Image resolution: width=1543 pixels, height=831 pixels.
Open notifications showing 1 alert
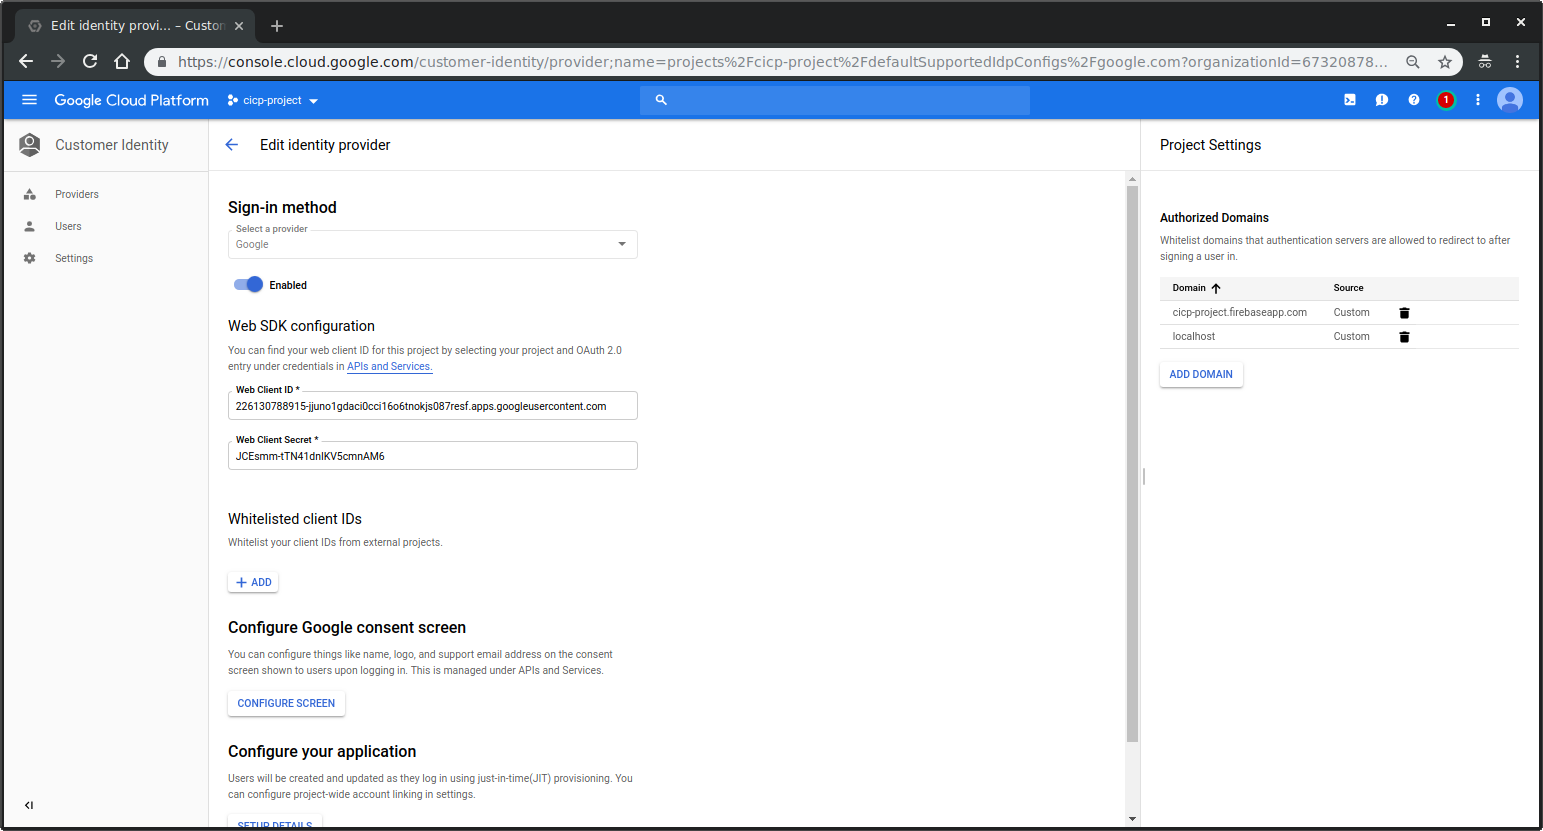(x=1446, y=100)
